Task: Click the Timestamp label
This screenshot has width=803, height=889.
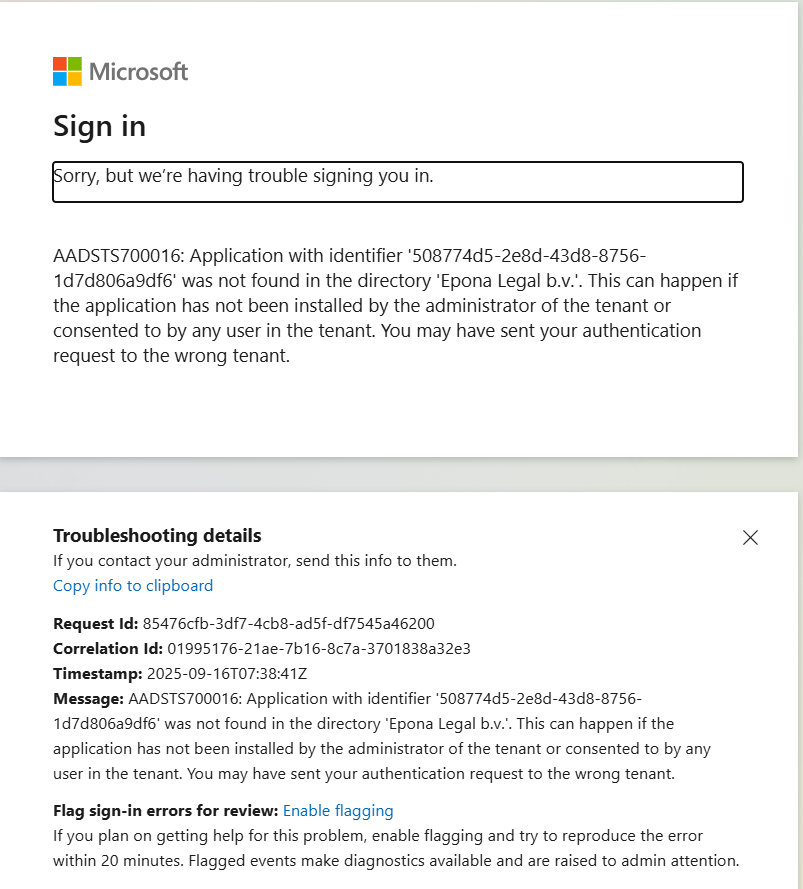Action: pyautogui.click(x=98, y=673)
